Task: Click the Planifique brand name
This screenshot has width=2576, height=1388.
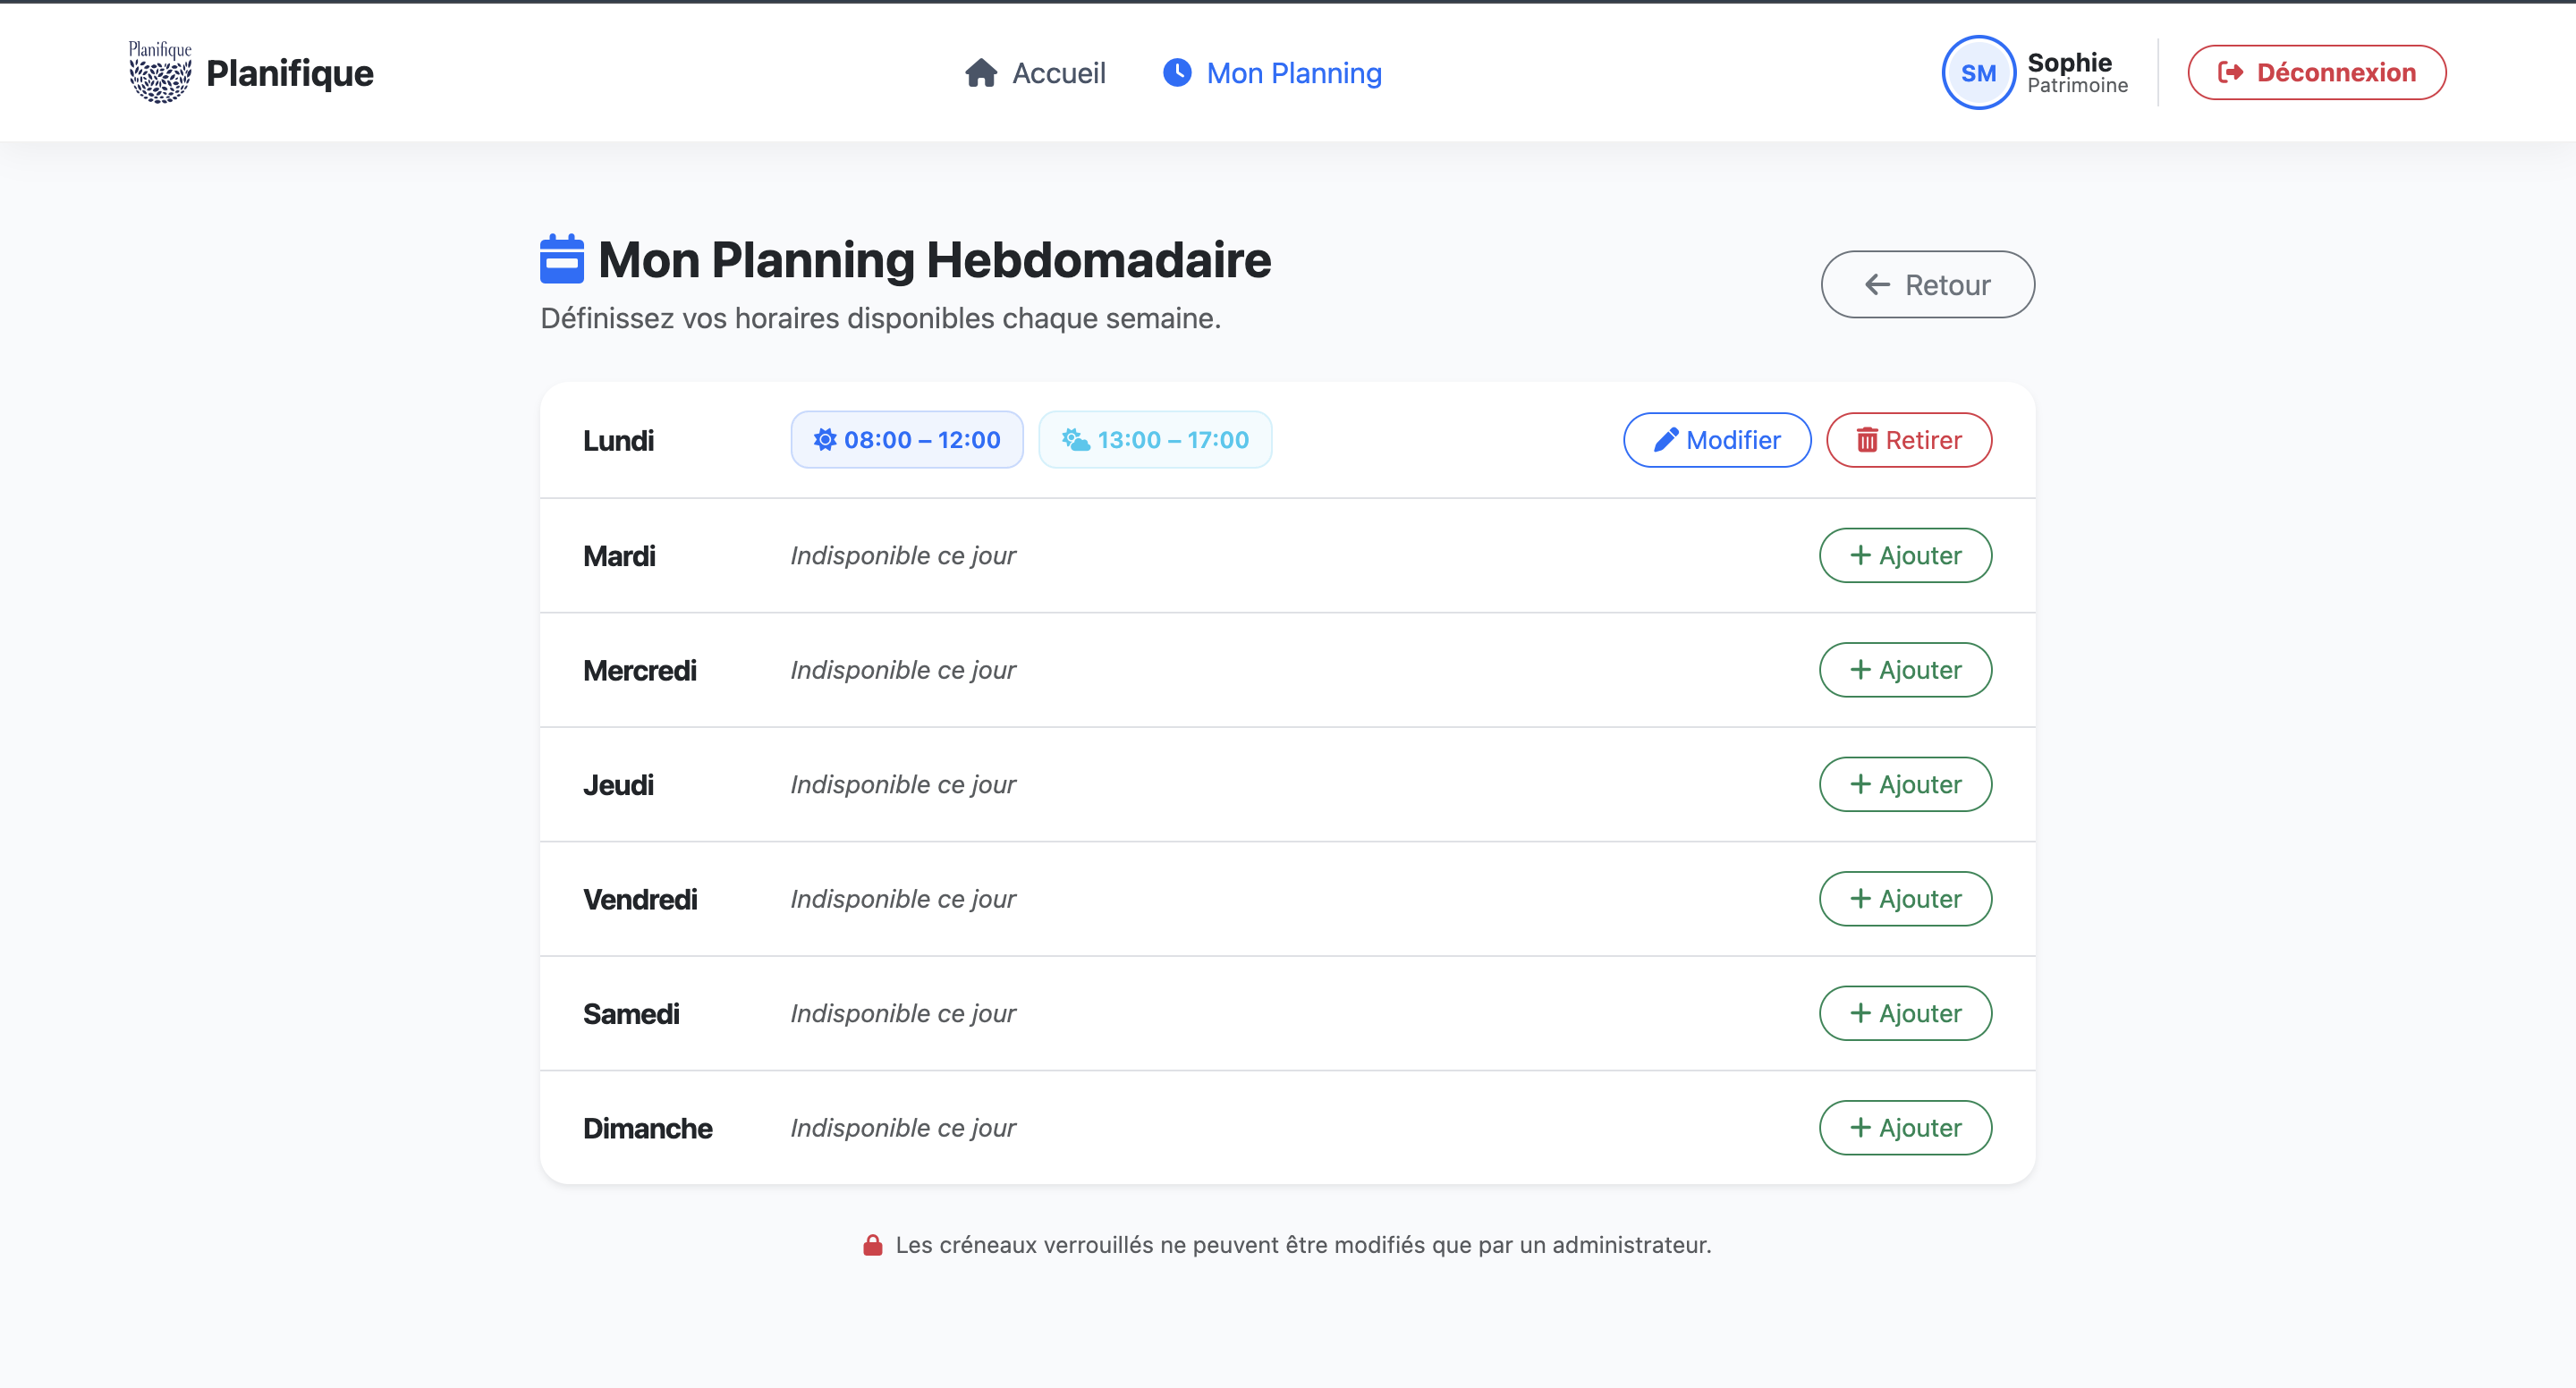Action: tap(289, 73)
